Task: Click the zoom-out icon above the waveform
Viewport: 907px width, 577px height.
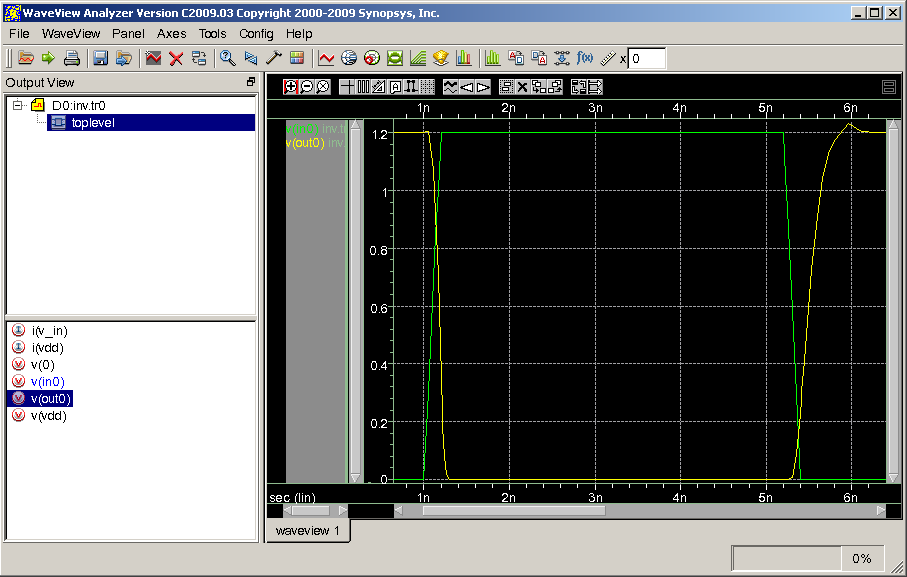Action: (307, 87)
